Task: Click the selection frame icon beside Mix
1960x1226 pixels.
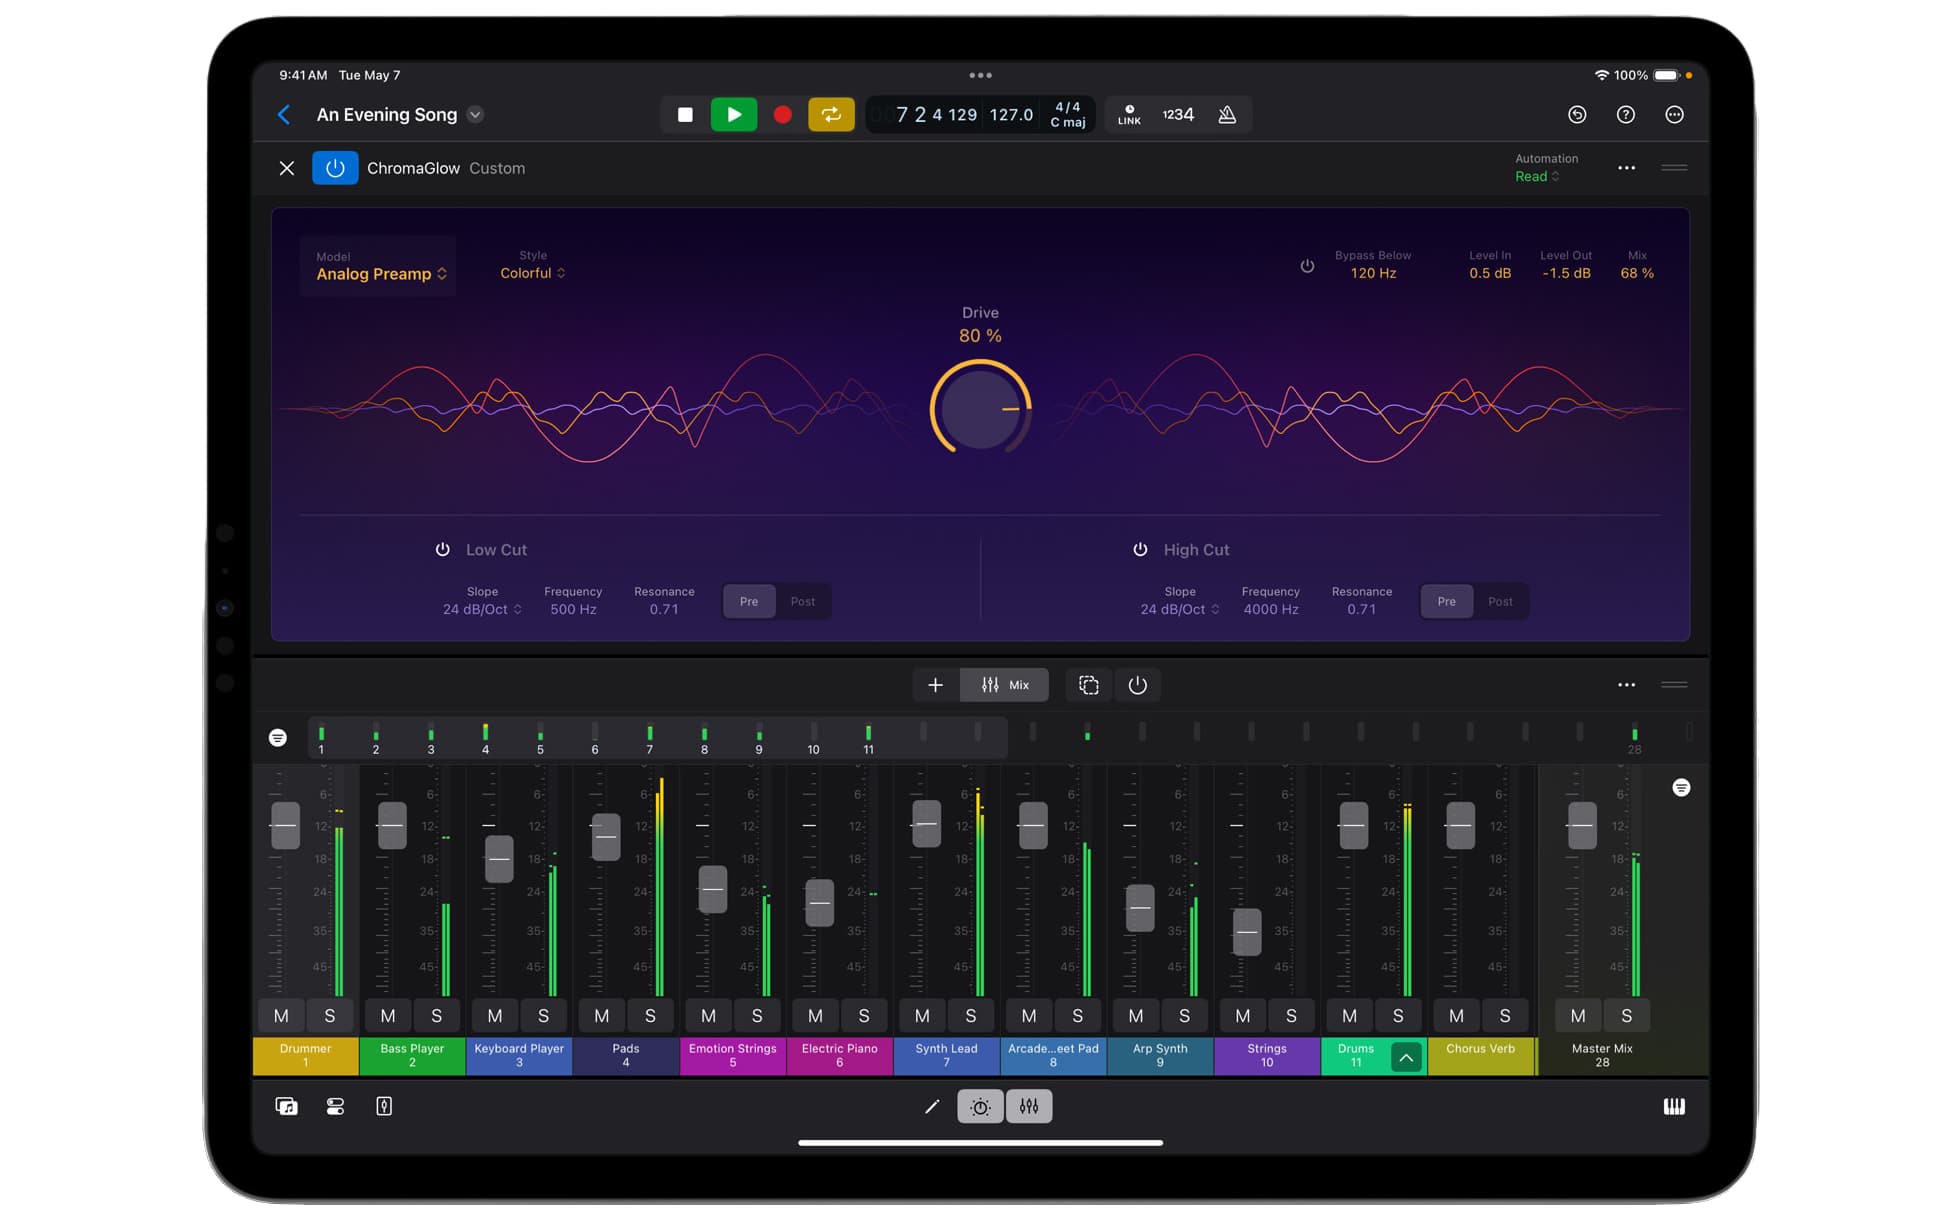Action: coord(1089,685)
